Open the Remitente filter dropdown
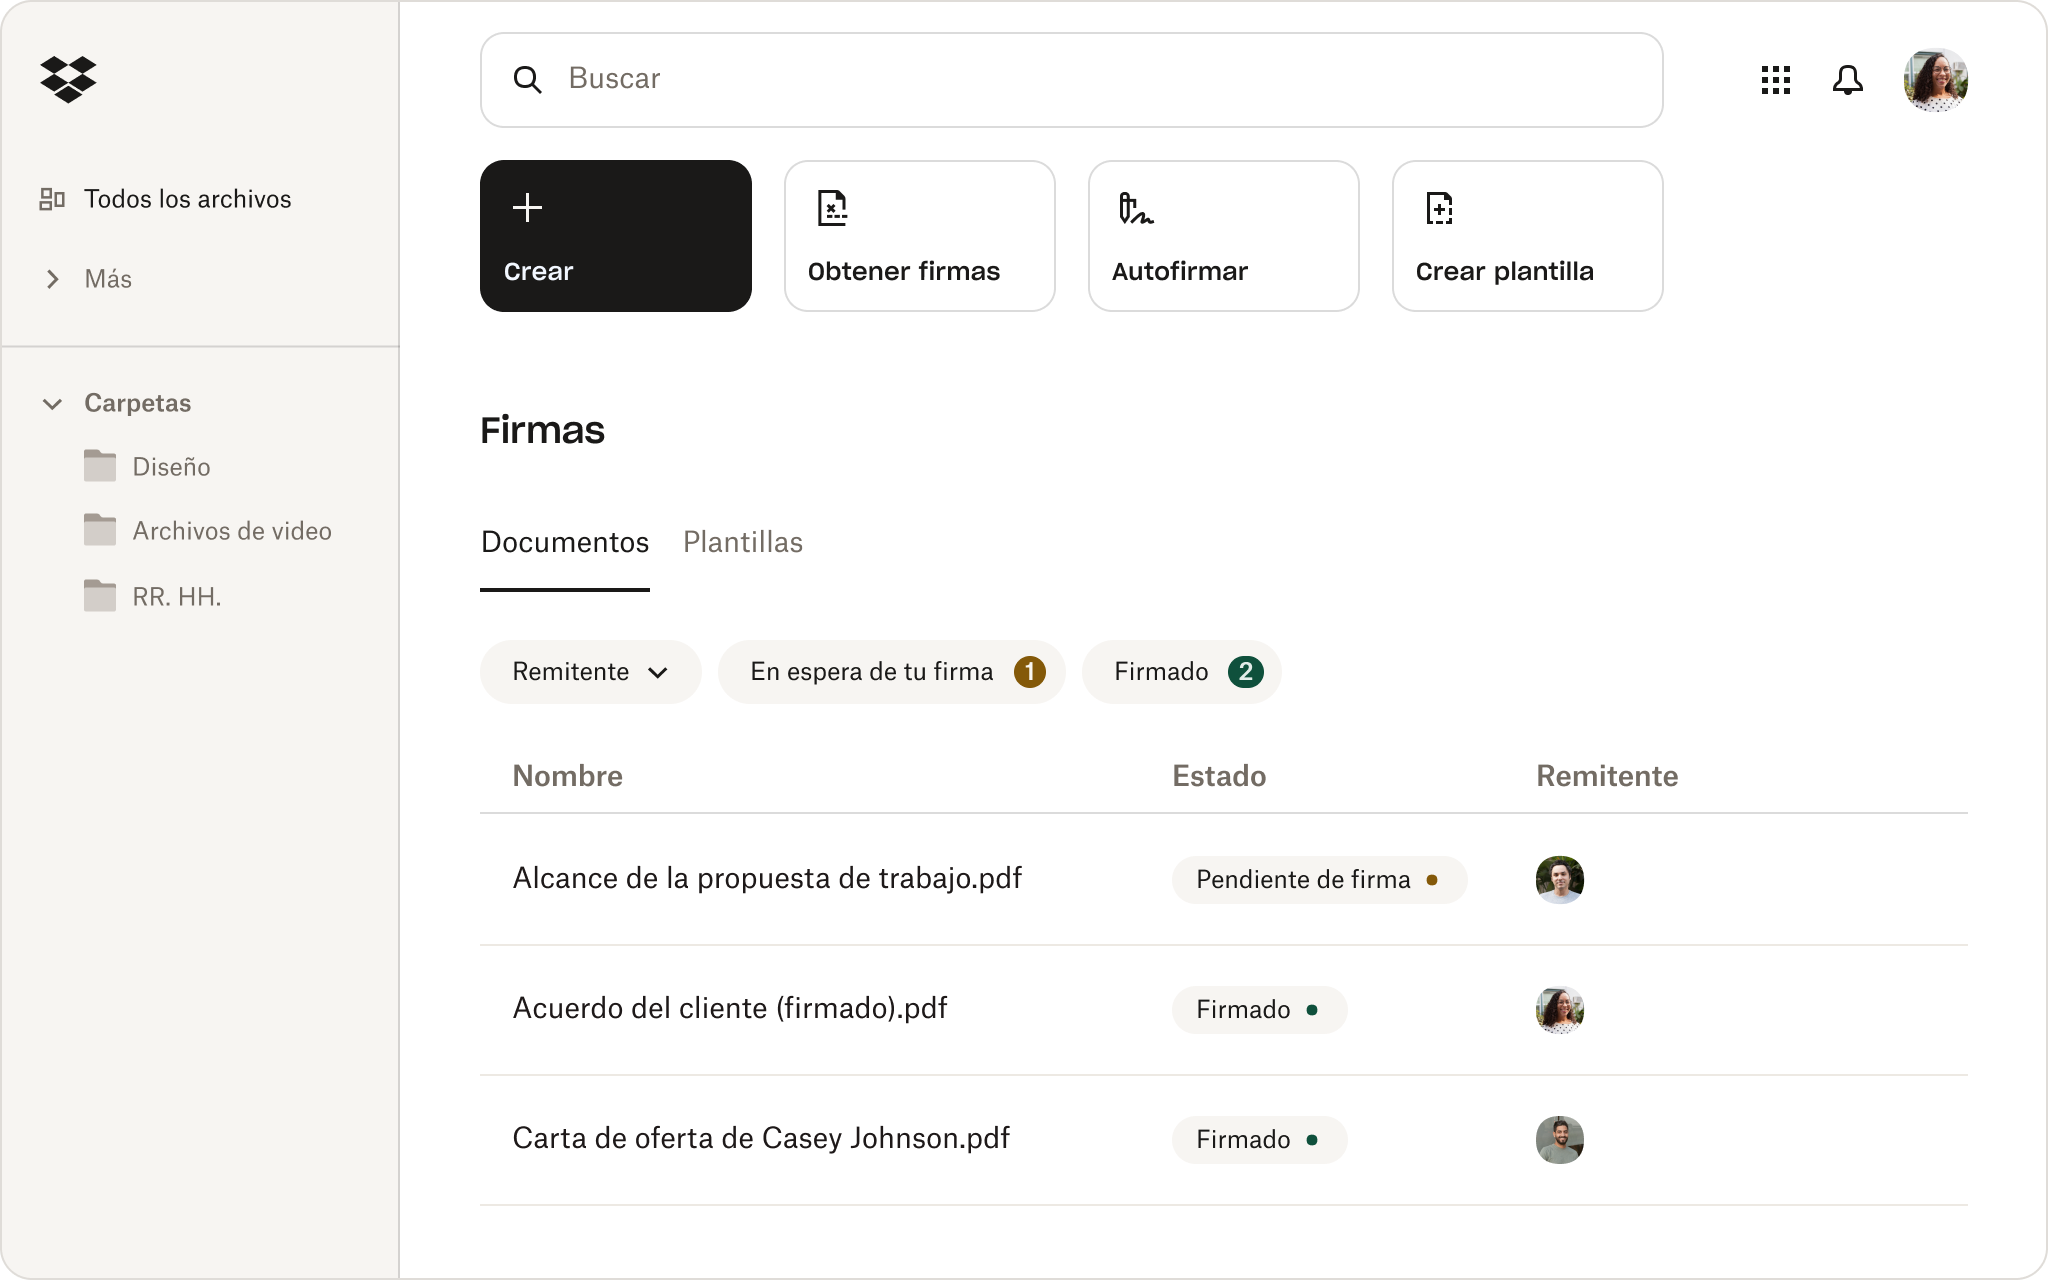 pyautogui.click(x=590, y=672)
